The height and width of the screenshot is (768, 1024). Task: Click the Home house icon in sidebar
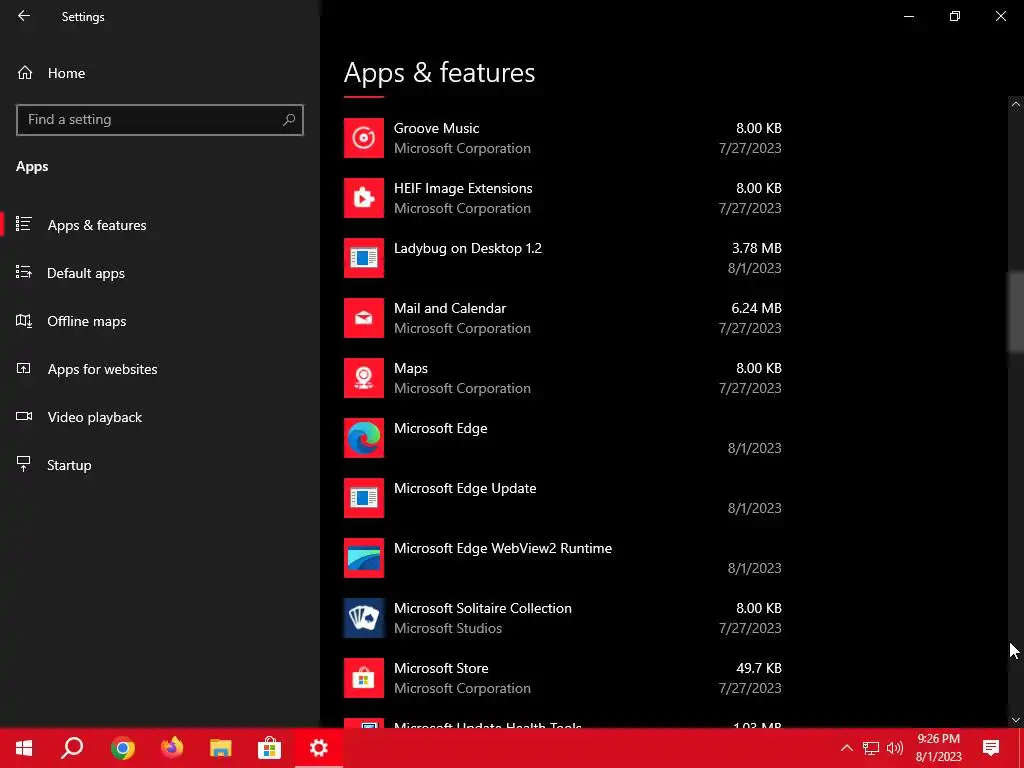(x=25, y=73)
